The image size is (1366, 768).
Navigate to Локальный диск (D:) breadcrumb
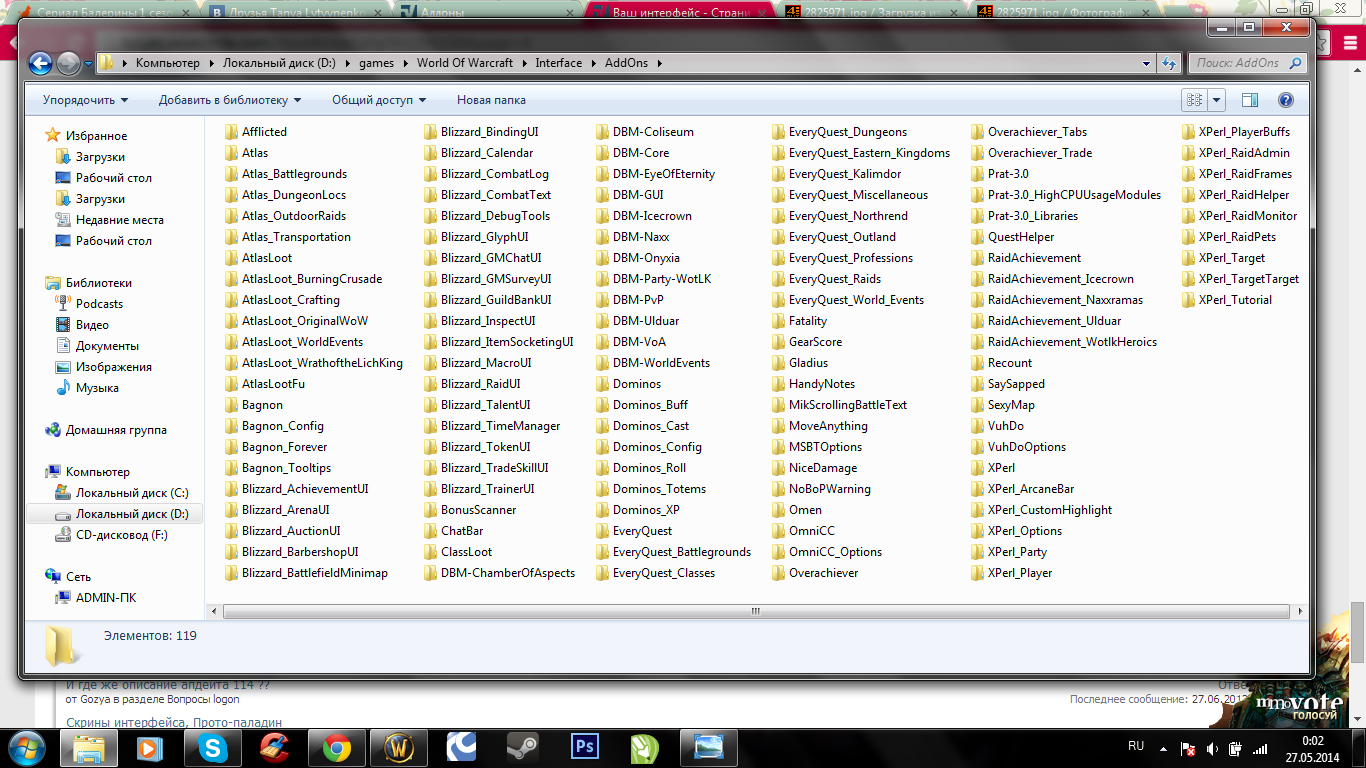279,63
